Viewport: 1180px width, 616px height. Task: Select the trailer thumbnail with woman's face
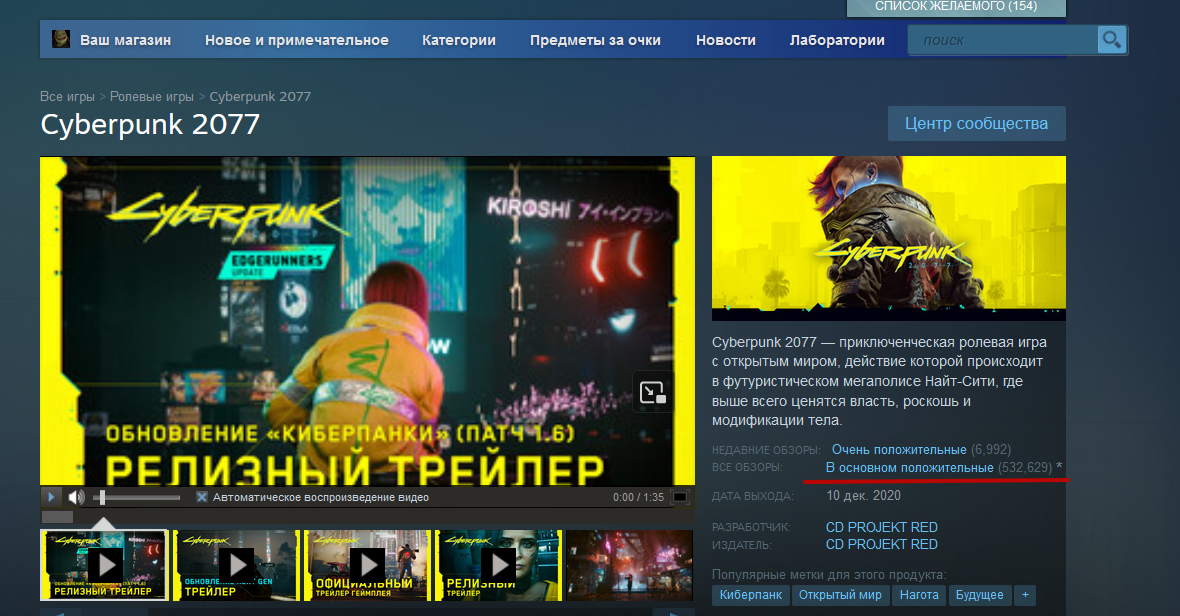point(499,565)
